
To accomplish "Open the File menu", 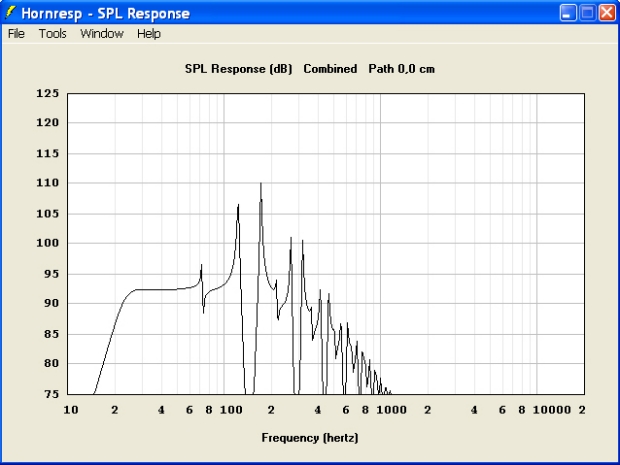I will coord(16,34).
